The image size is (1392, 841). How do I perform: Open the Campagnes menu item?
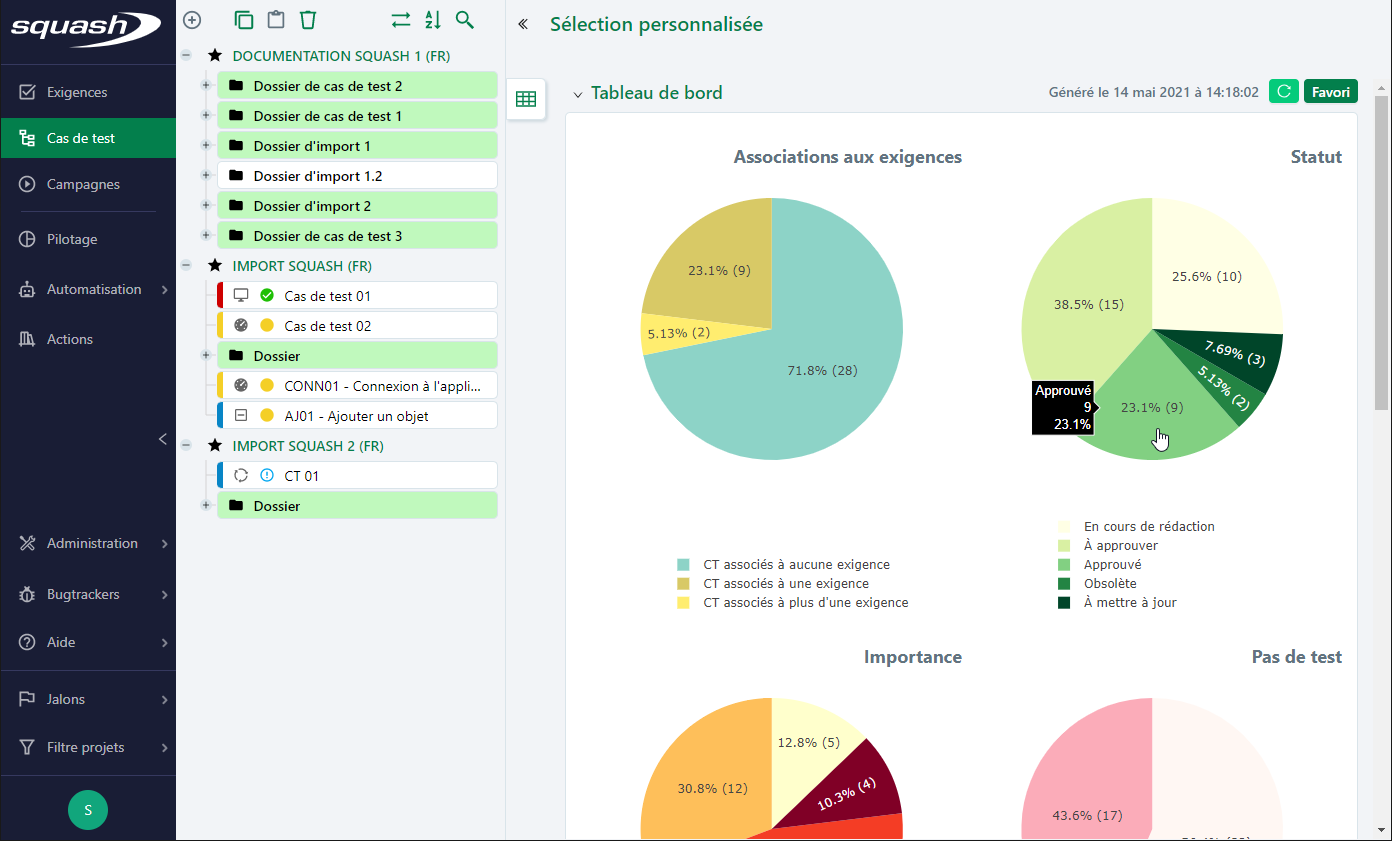[x=83, y=184]
